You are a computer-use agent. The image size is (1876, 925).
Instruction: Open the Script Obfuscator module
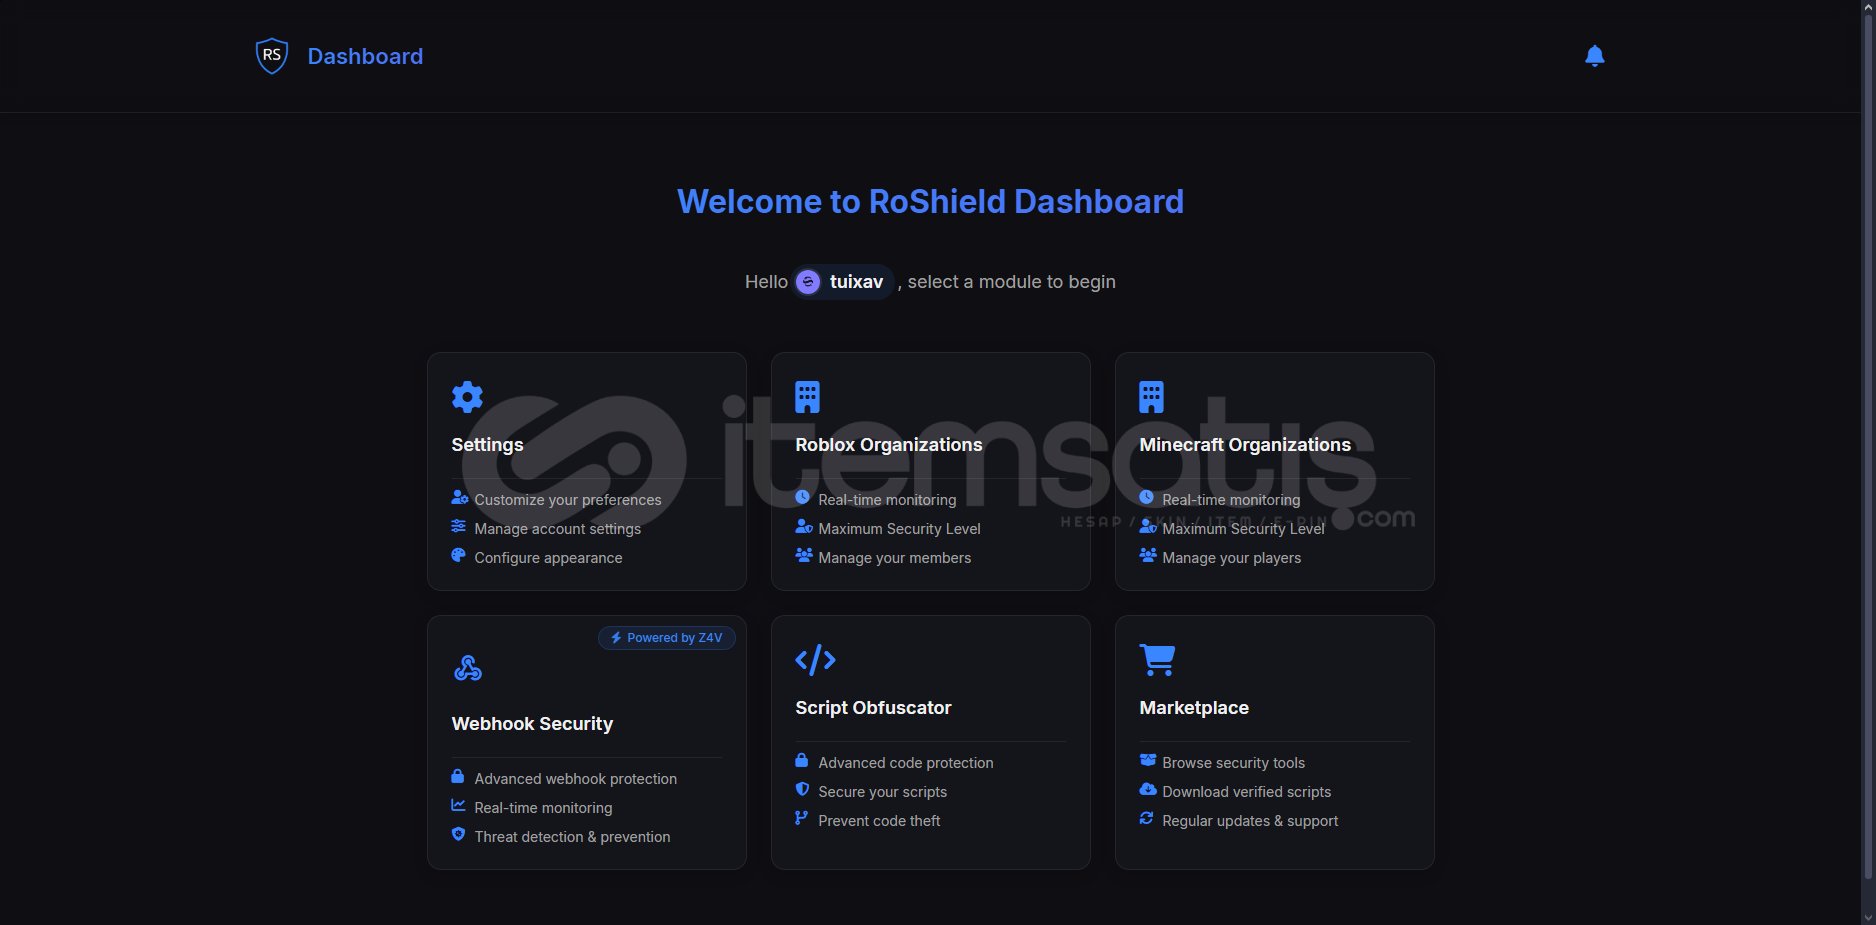tap(873, 708)
